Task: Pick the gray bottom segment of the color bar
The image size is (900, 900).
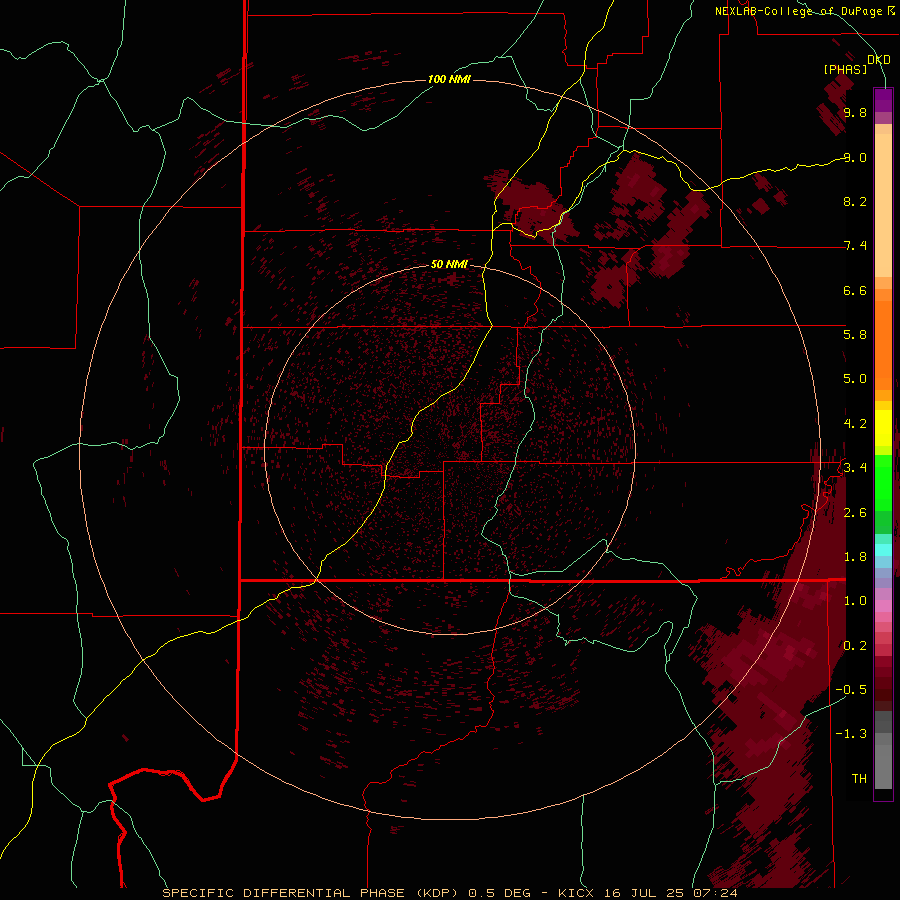Action: pos(883,766)
